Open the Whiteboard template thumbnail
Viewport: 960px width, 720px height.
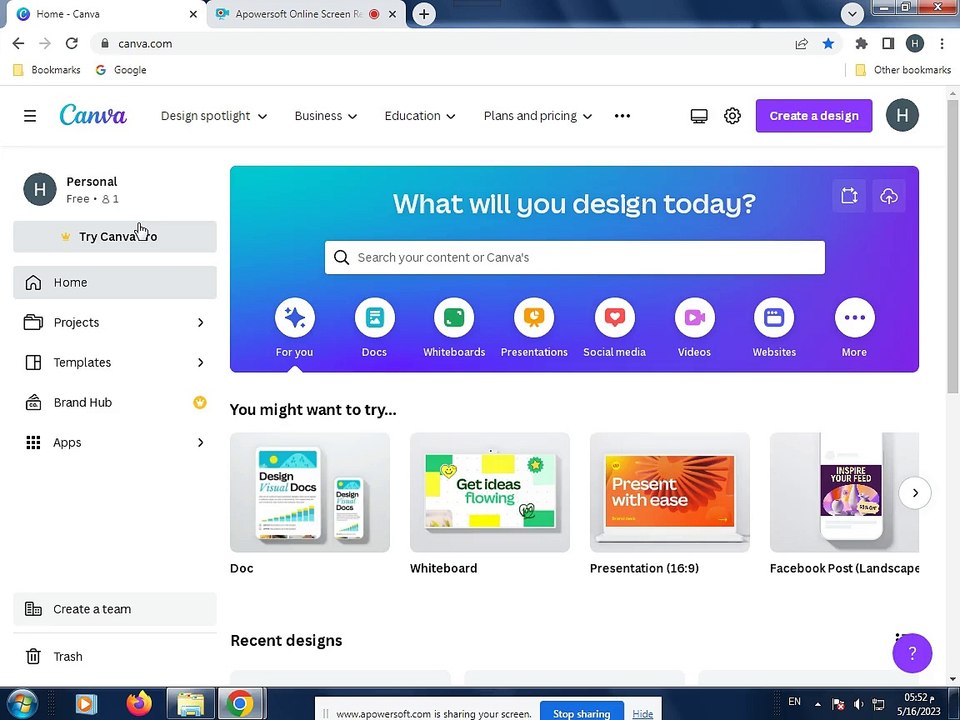pyautogui.click(x=490, y=493)
